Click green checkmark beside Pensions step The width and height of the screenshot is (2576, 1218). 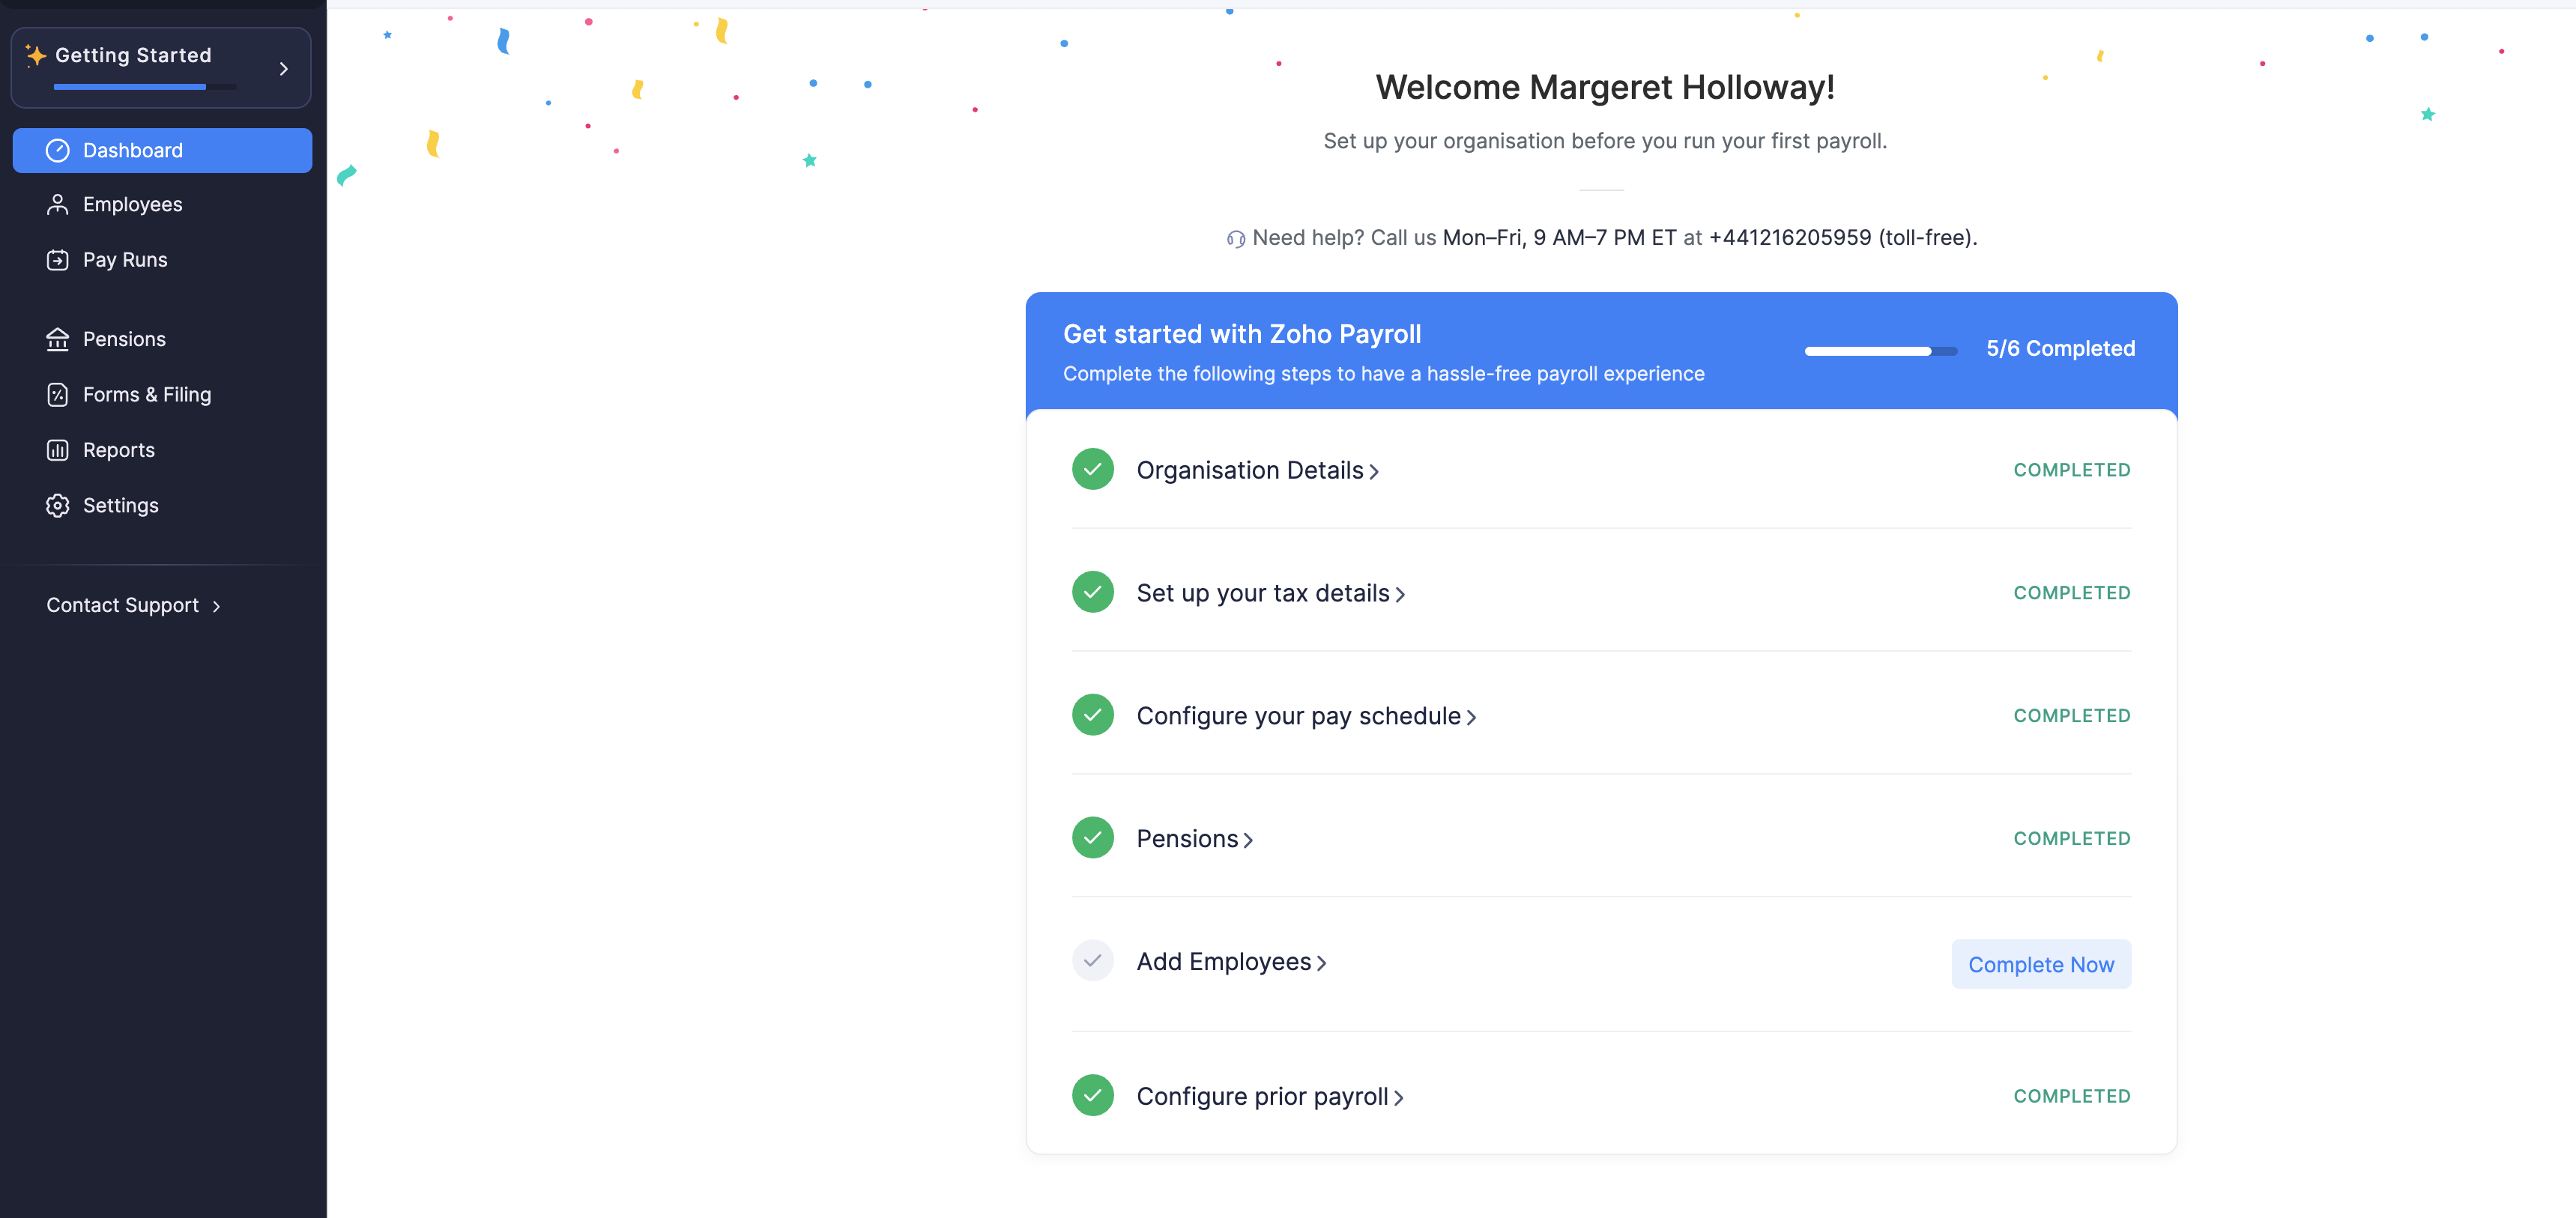[1093, 838]
